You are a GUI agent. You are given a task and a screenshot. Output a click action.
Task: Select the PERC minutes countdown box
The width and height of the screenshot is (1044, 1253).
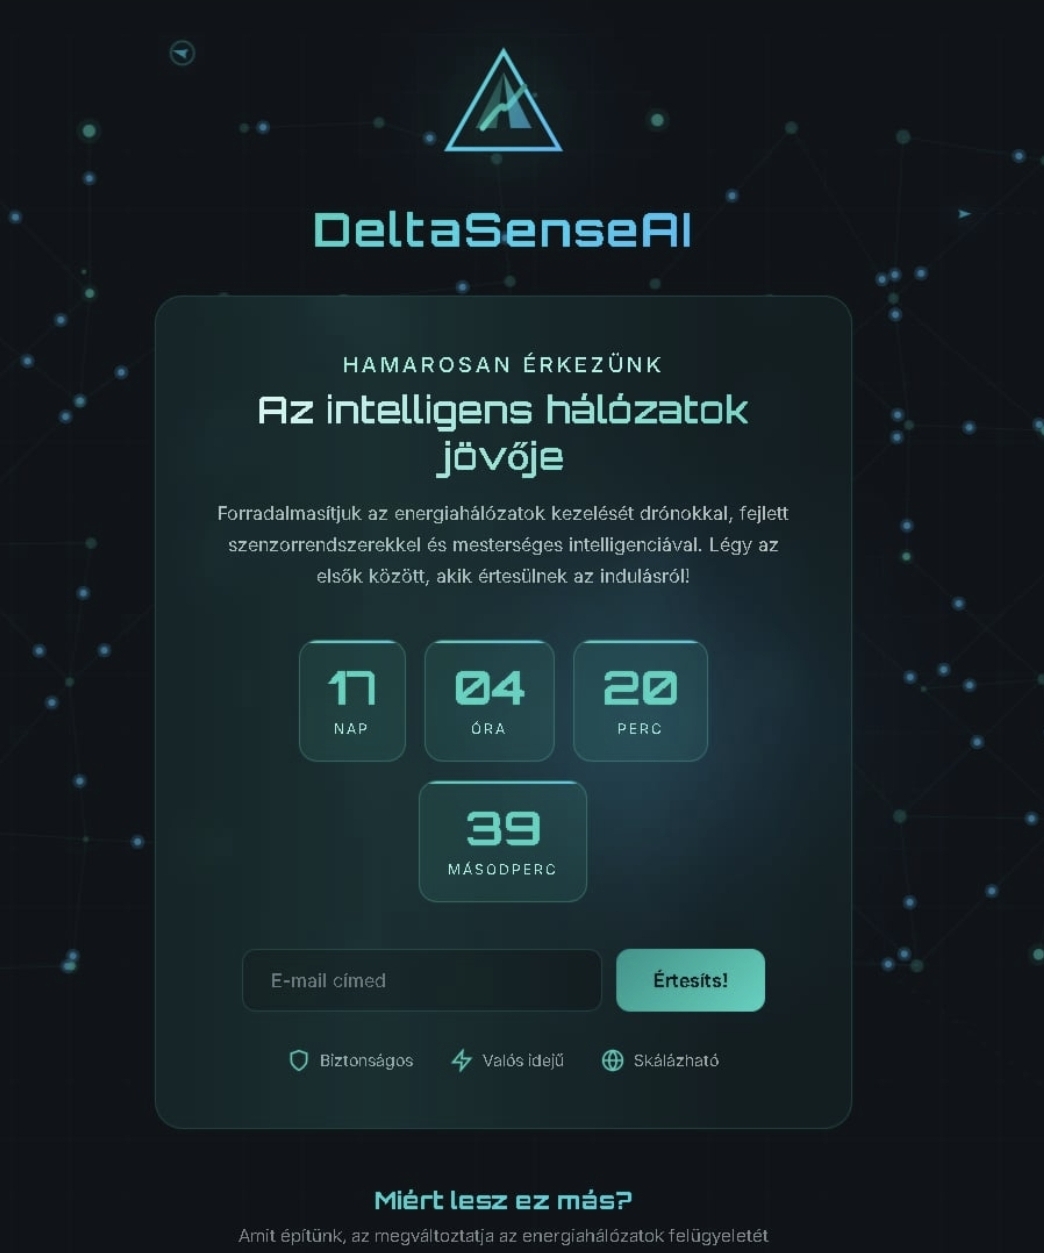tap(640, 701)
